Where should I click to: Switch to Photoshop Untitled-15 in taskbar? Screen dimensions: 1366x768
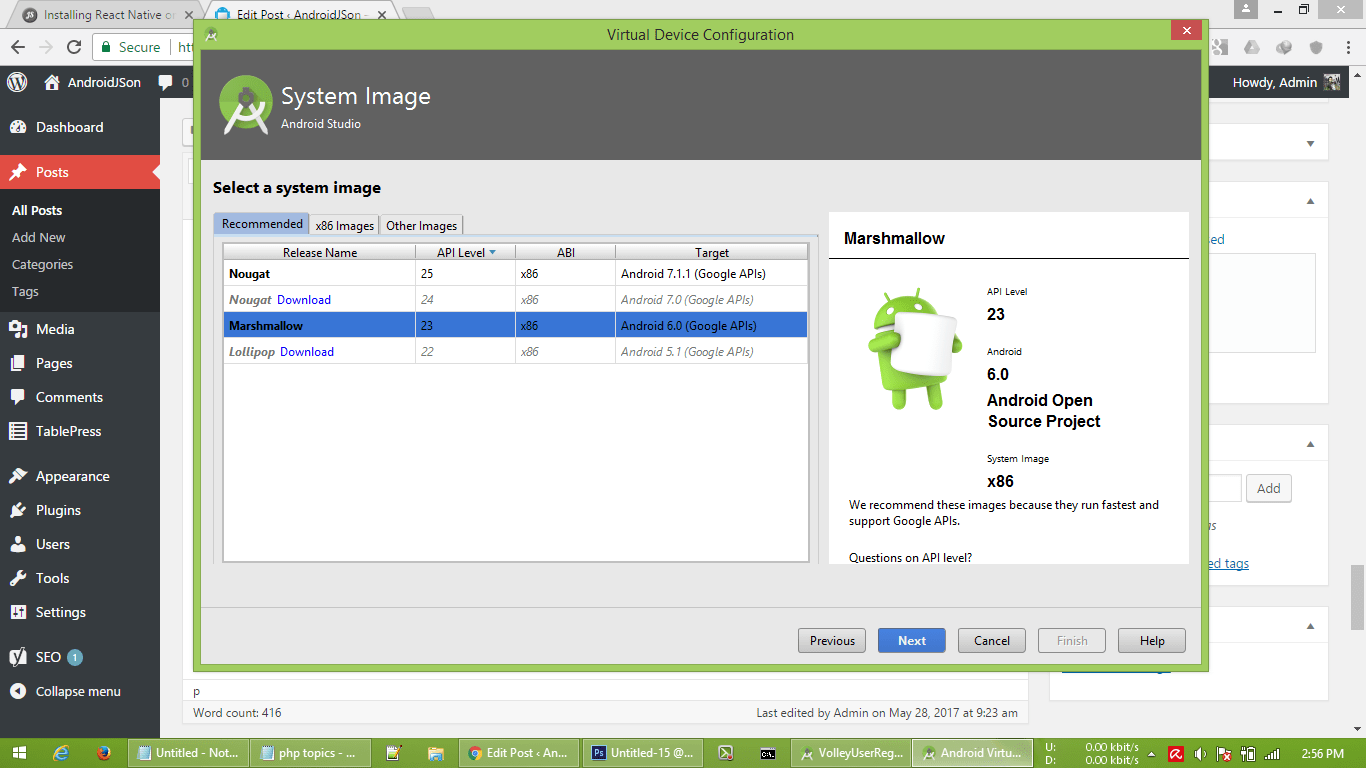pos(643,753)
